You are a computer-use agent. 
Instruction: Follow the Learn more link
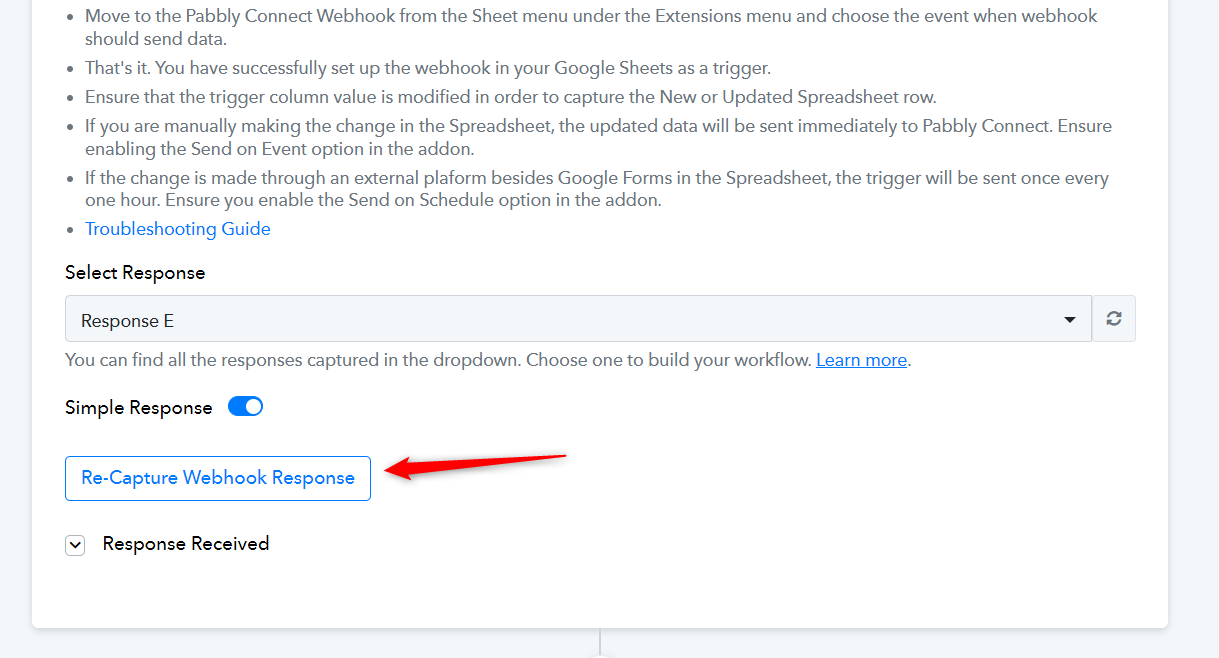(x=861, y=360)
